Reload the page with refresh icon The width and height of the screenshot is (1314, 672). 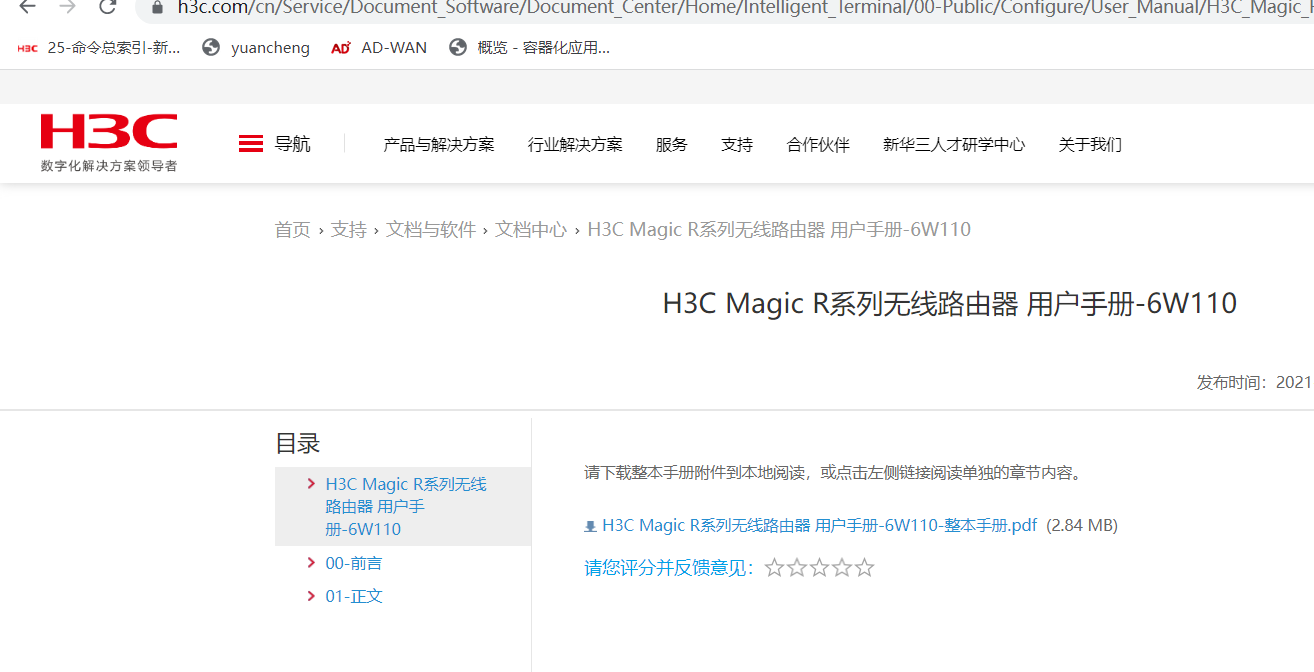click(108, 6)
